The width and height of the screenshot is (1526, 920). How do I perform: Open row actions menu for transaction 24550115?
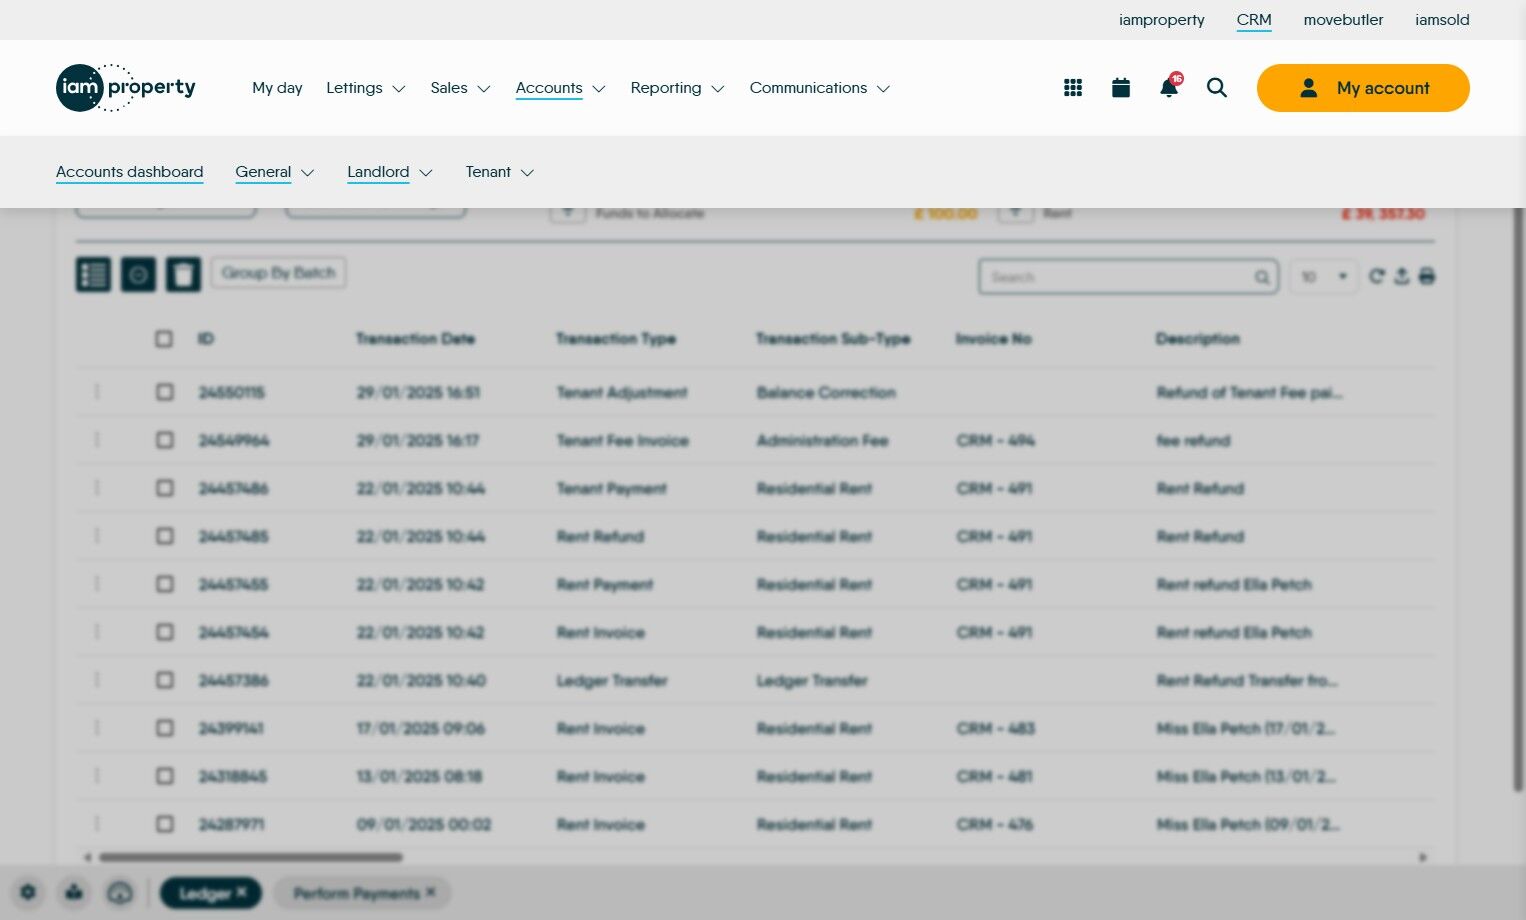pyautogui.click(x=97, y=392)
